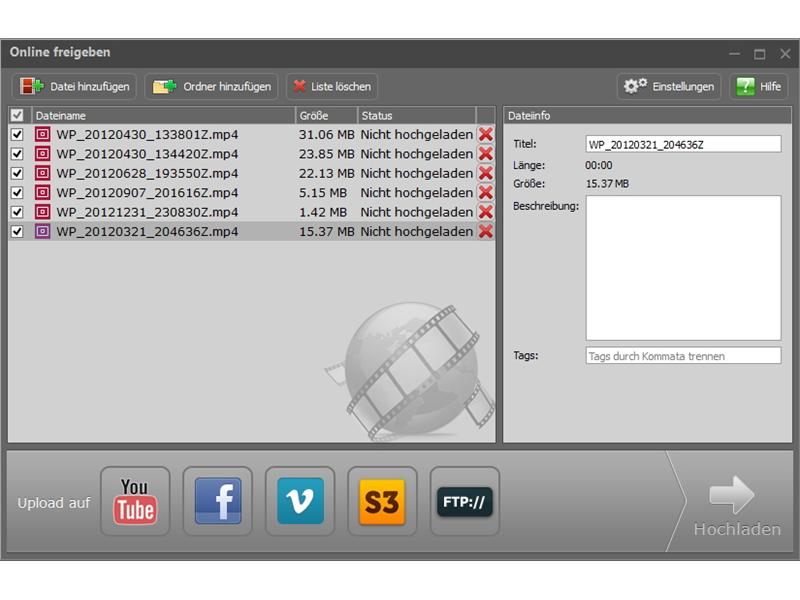The width and height of the screenshot is (800, 600).
Task: Select Amazon S3 upload option
Action: pos(382,501)
